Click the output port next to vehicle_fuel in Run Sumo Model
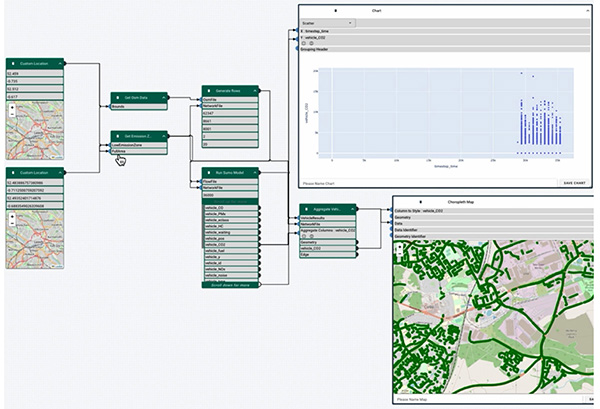 (x=259, y=251)
